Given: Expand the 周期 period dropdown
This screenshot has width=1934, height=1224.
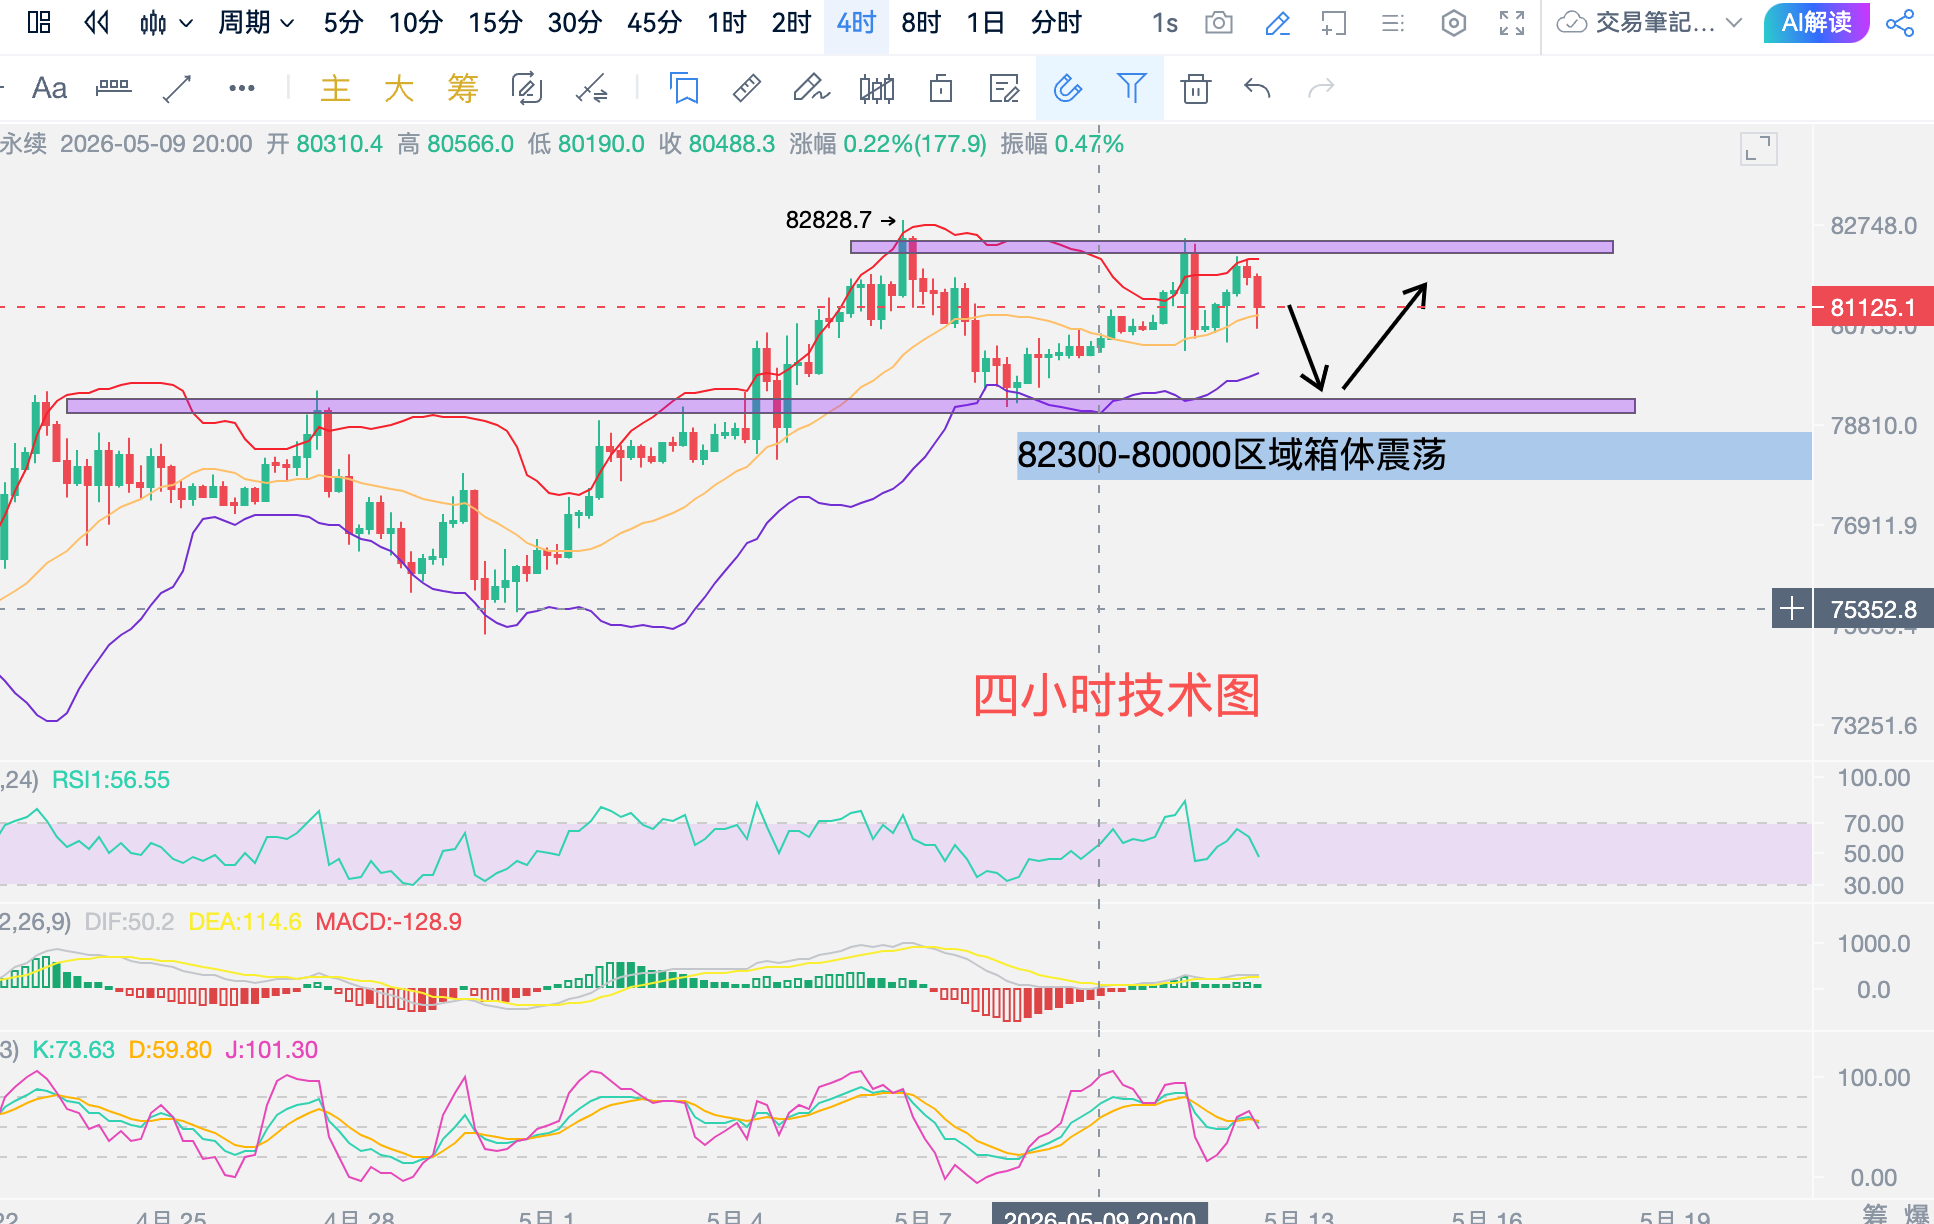Looking at the screenshot, I should 256,23.
